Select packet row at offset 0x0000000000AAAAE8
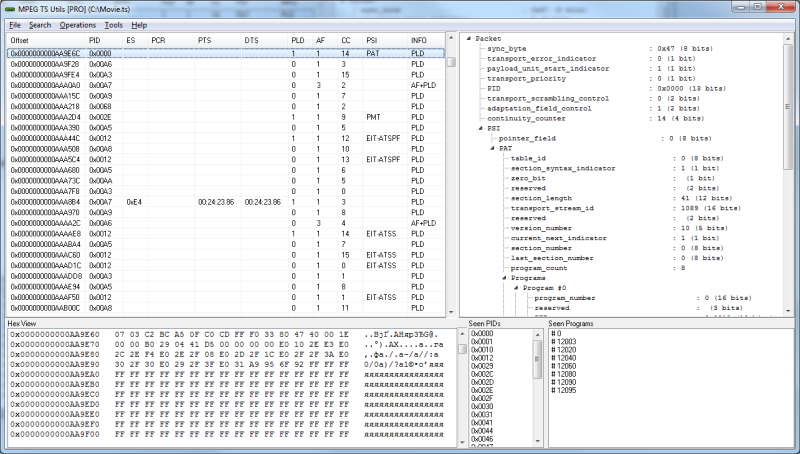 (x=226, y=234)
